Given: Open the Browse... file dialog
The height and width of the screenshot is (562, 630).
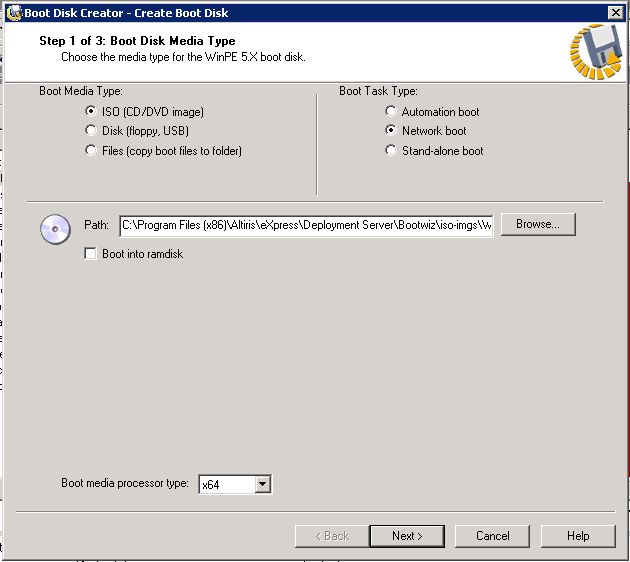Looking at the screenshot, I should point(538,224).
